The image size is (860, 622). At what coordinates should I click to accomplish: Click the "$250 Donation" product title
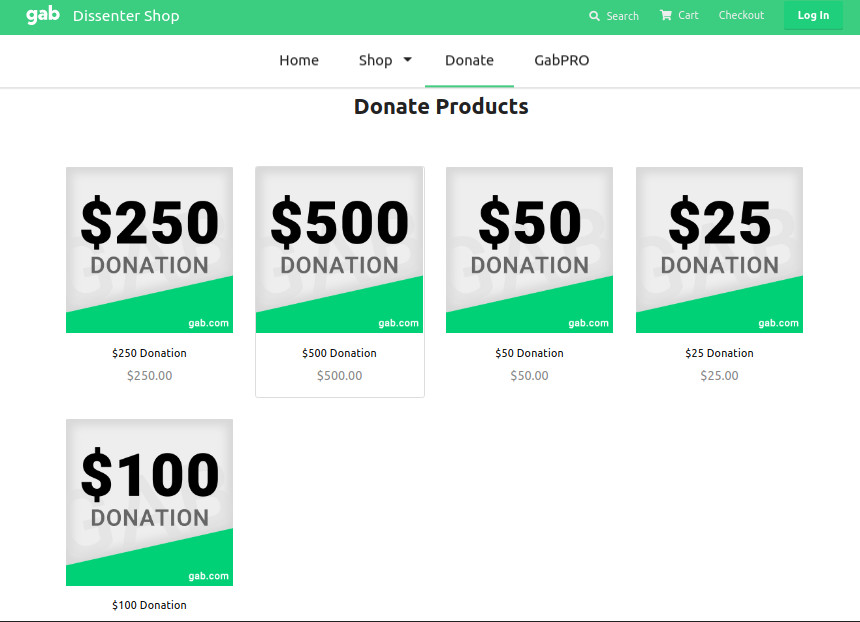[x=150, y=353]
